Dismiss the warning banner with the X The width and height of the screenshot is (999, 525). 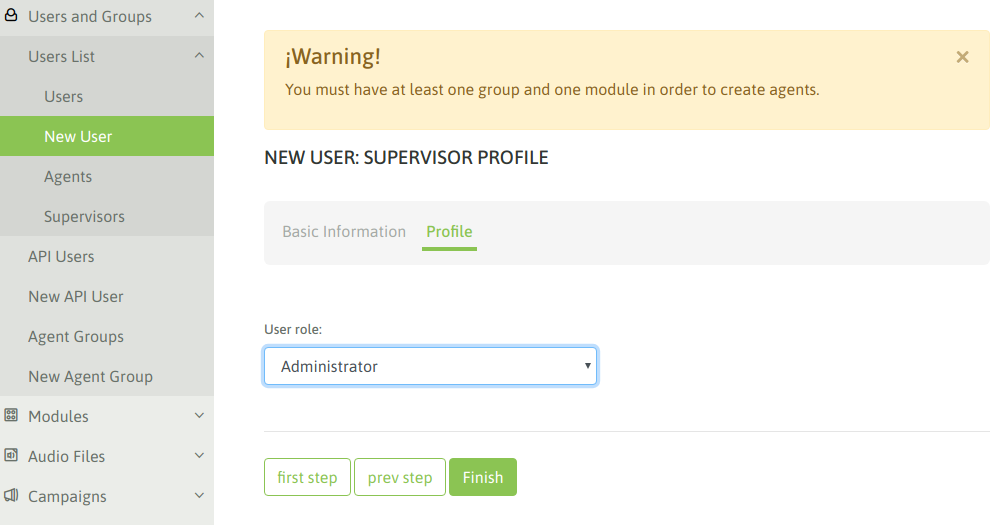[x=962, y=57]
